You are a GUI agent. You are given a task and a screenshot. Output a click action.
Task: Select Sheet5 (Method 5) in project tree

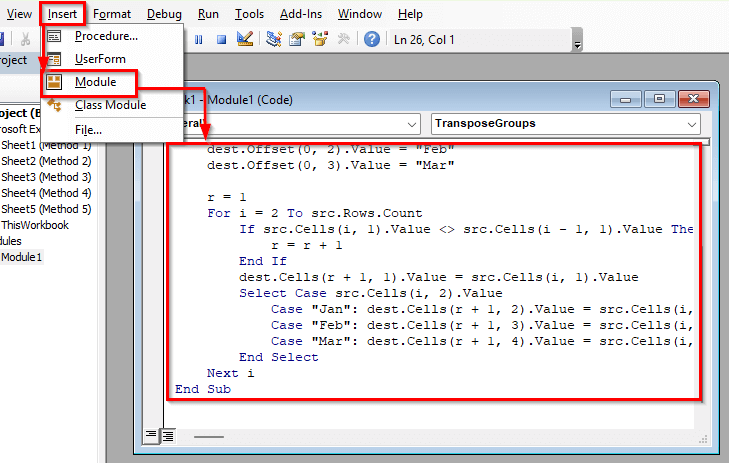46,209
